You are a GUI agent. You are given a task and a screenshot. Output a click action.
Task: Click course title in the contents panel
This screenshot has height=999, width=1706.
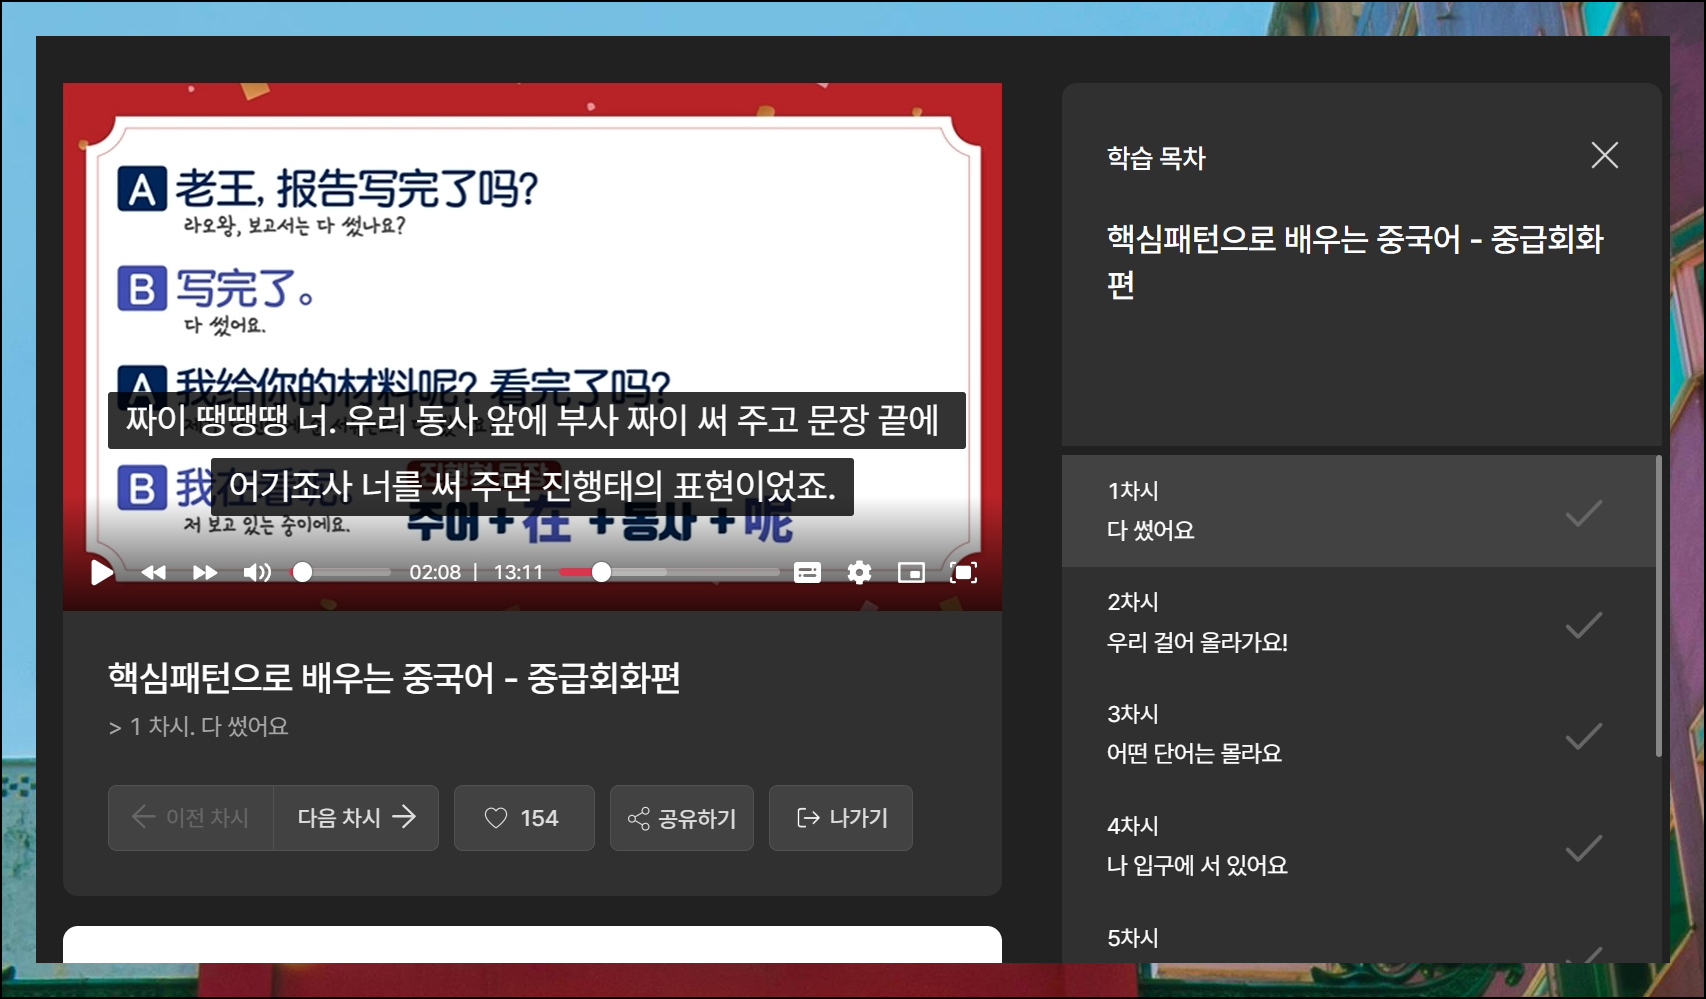(x=1354, y=261)
